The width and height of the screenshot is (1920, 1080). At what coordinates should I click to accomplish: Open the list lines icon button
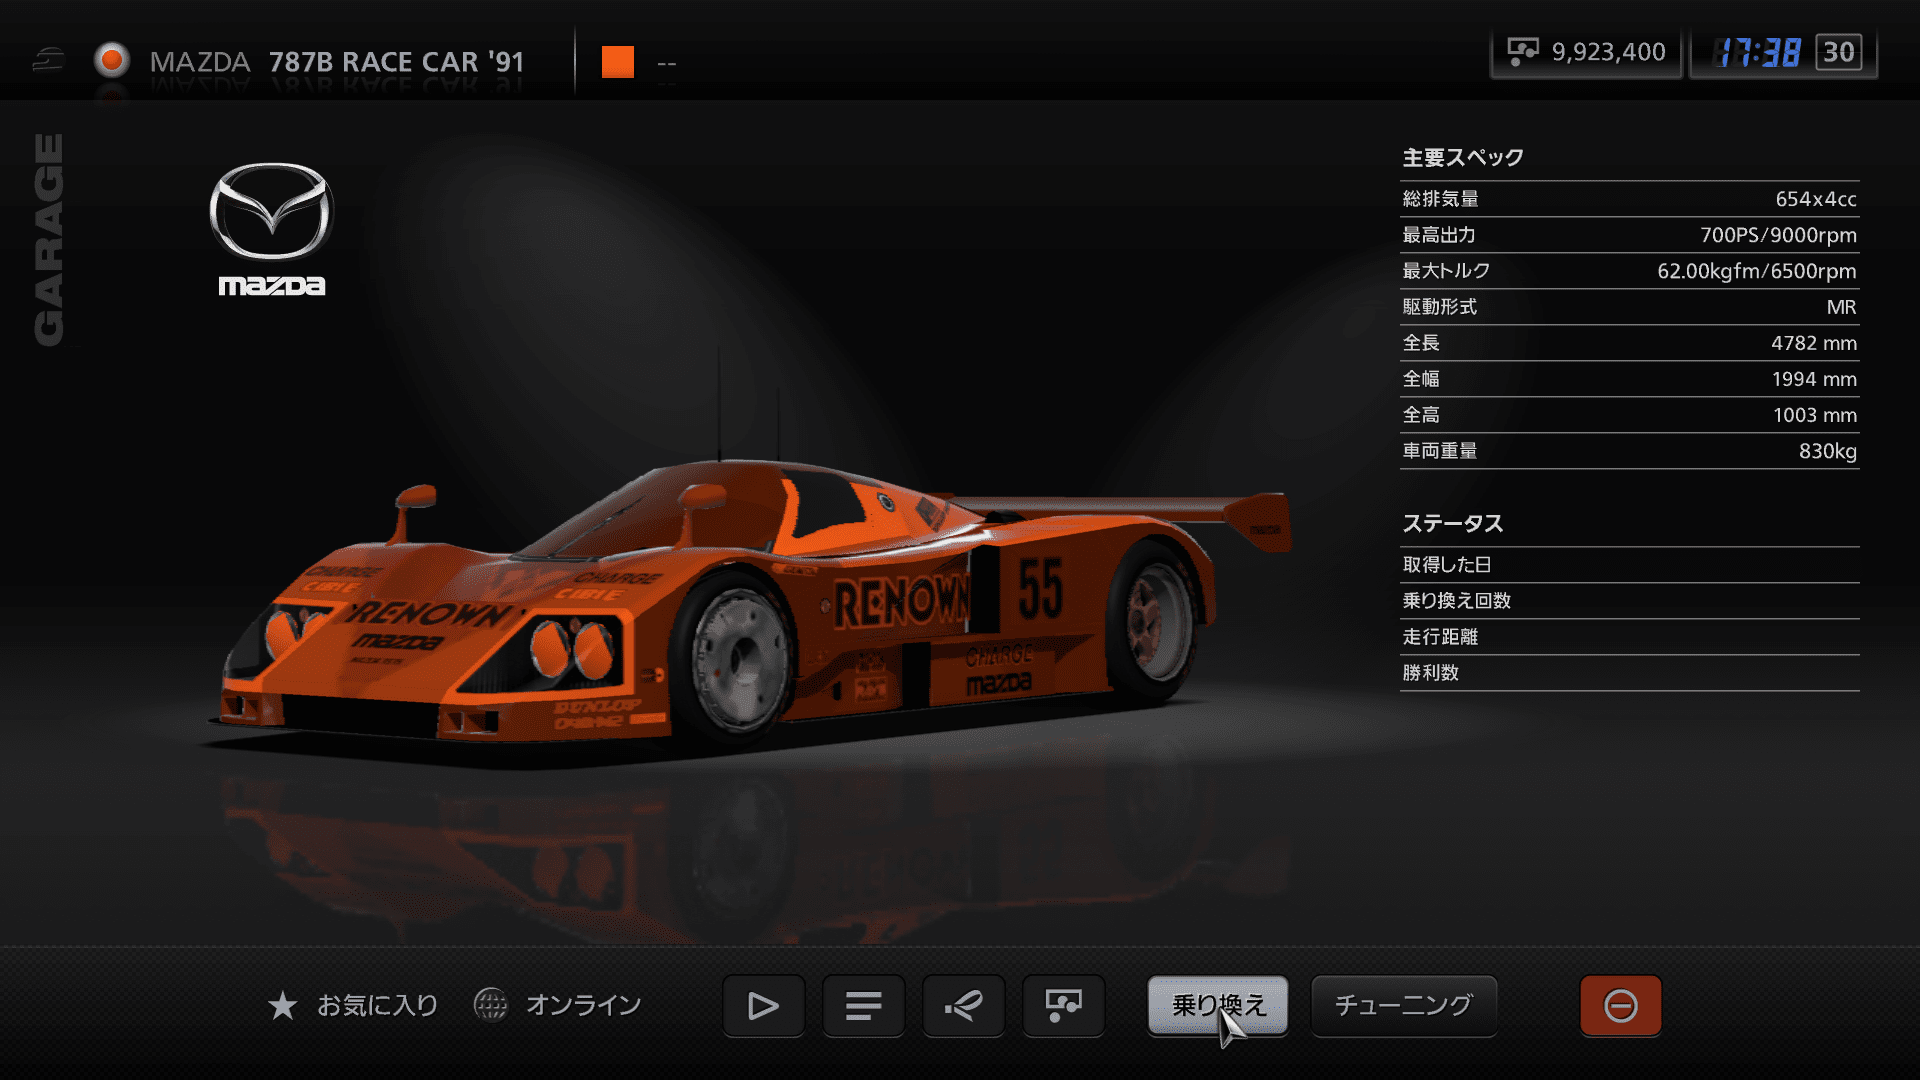click(863, 1005)
